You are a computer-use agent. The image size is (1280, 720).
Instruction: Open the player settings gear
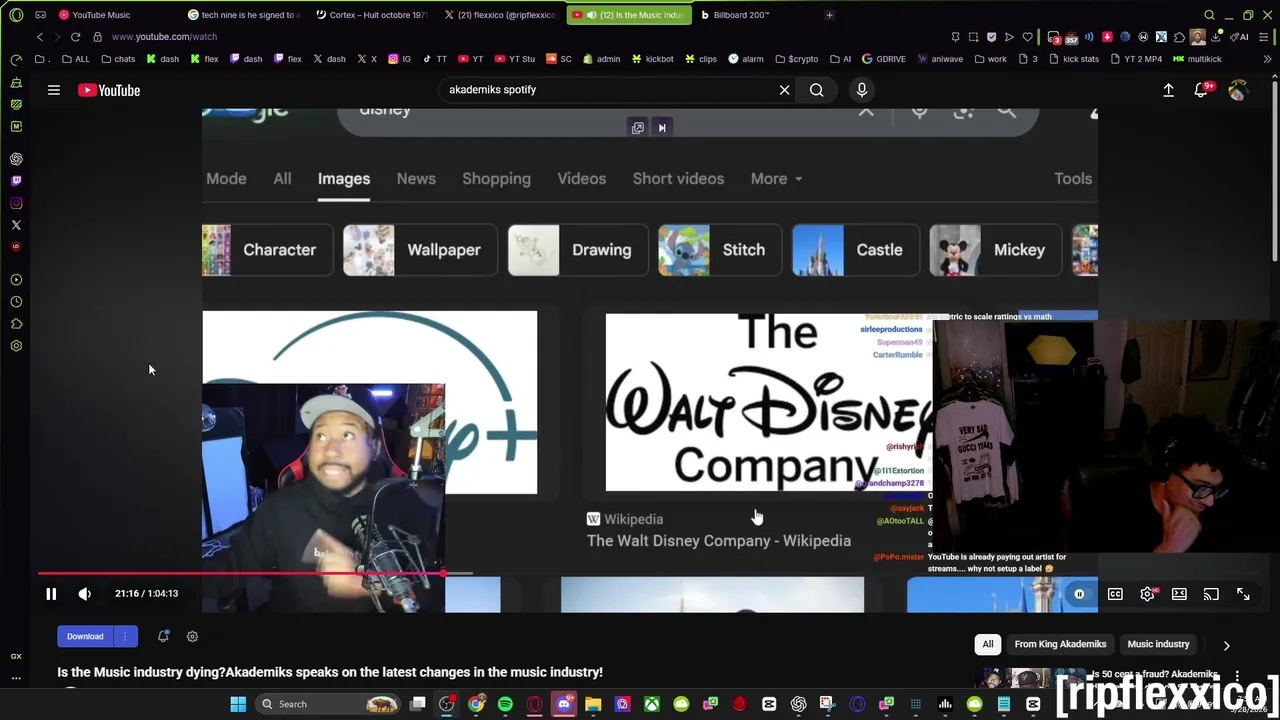tap(1147, 594)
